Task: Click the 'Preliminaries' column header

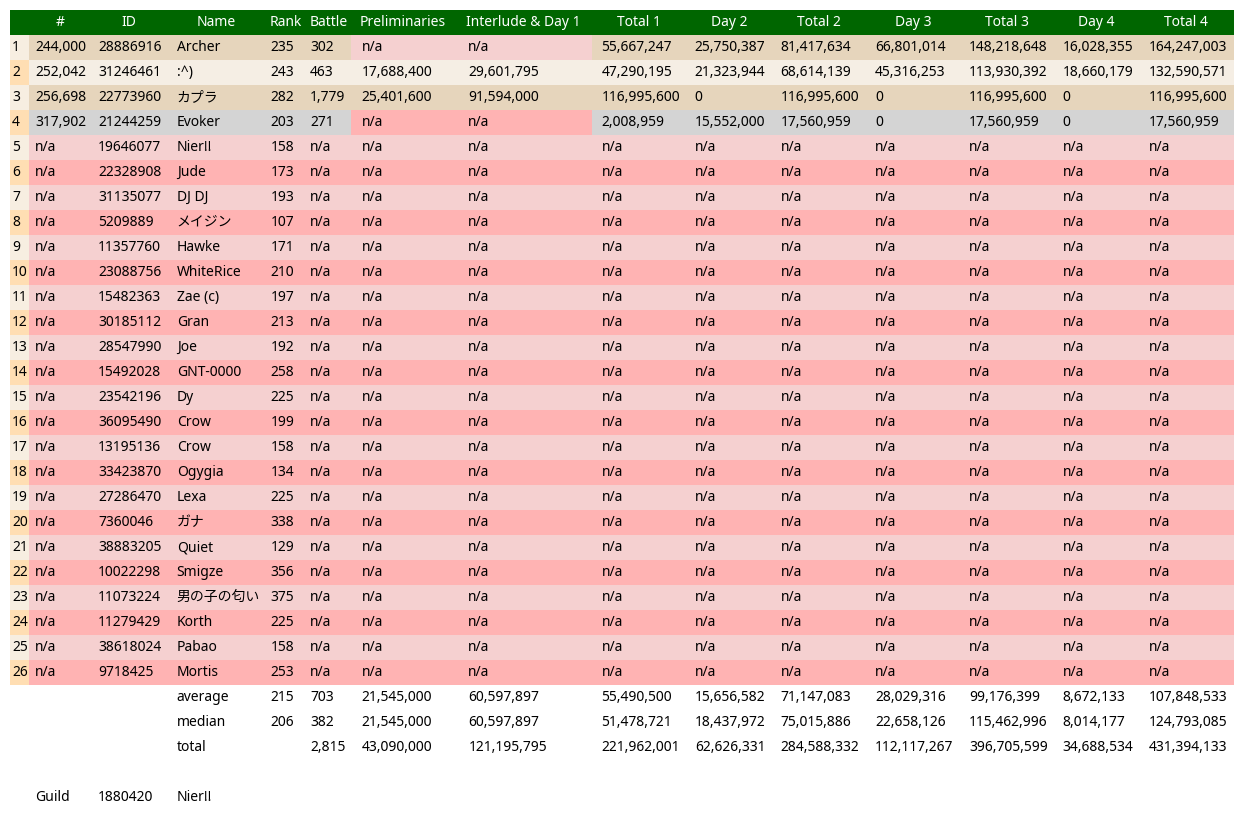Action: coord(402,21)
